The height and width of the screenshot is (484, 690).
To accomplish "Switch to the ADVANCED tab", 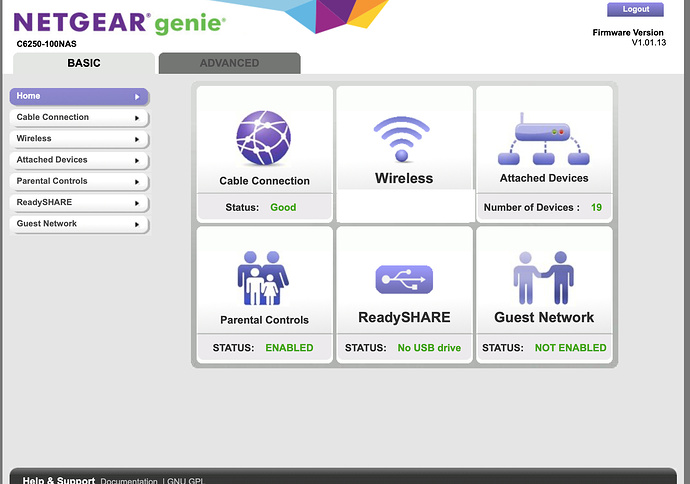I will tap(229, 63).
